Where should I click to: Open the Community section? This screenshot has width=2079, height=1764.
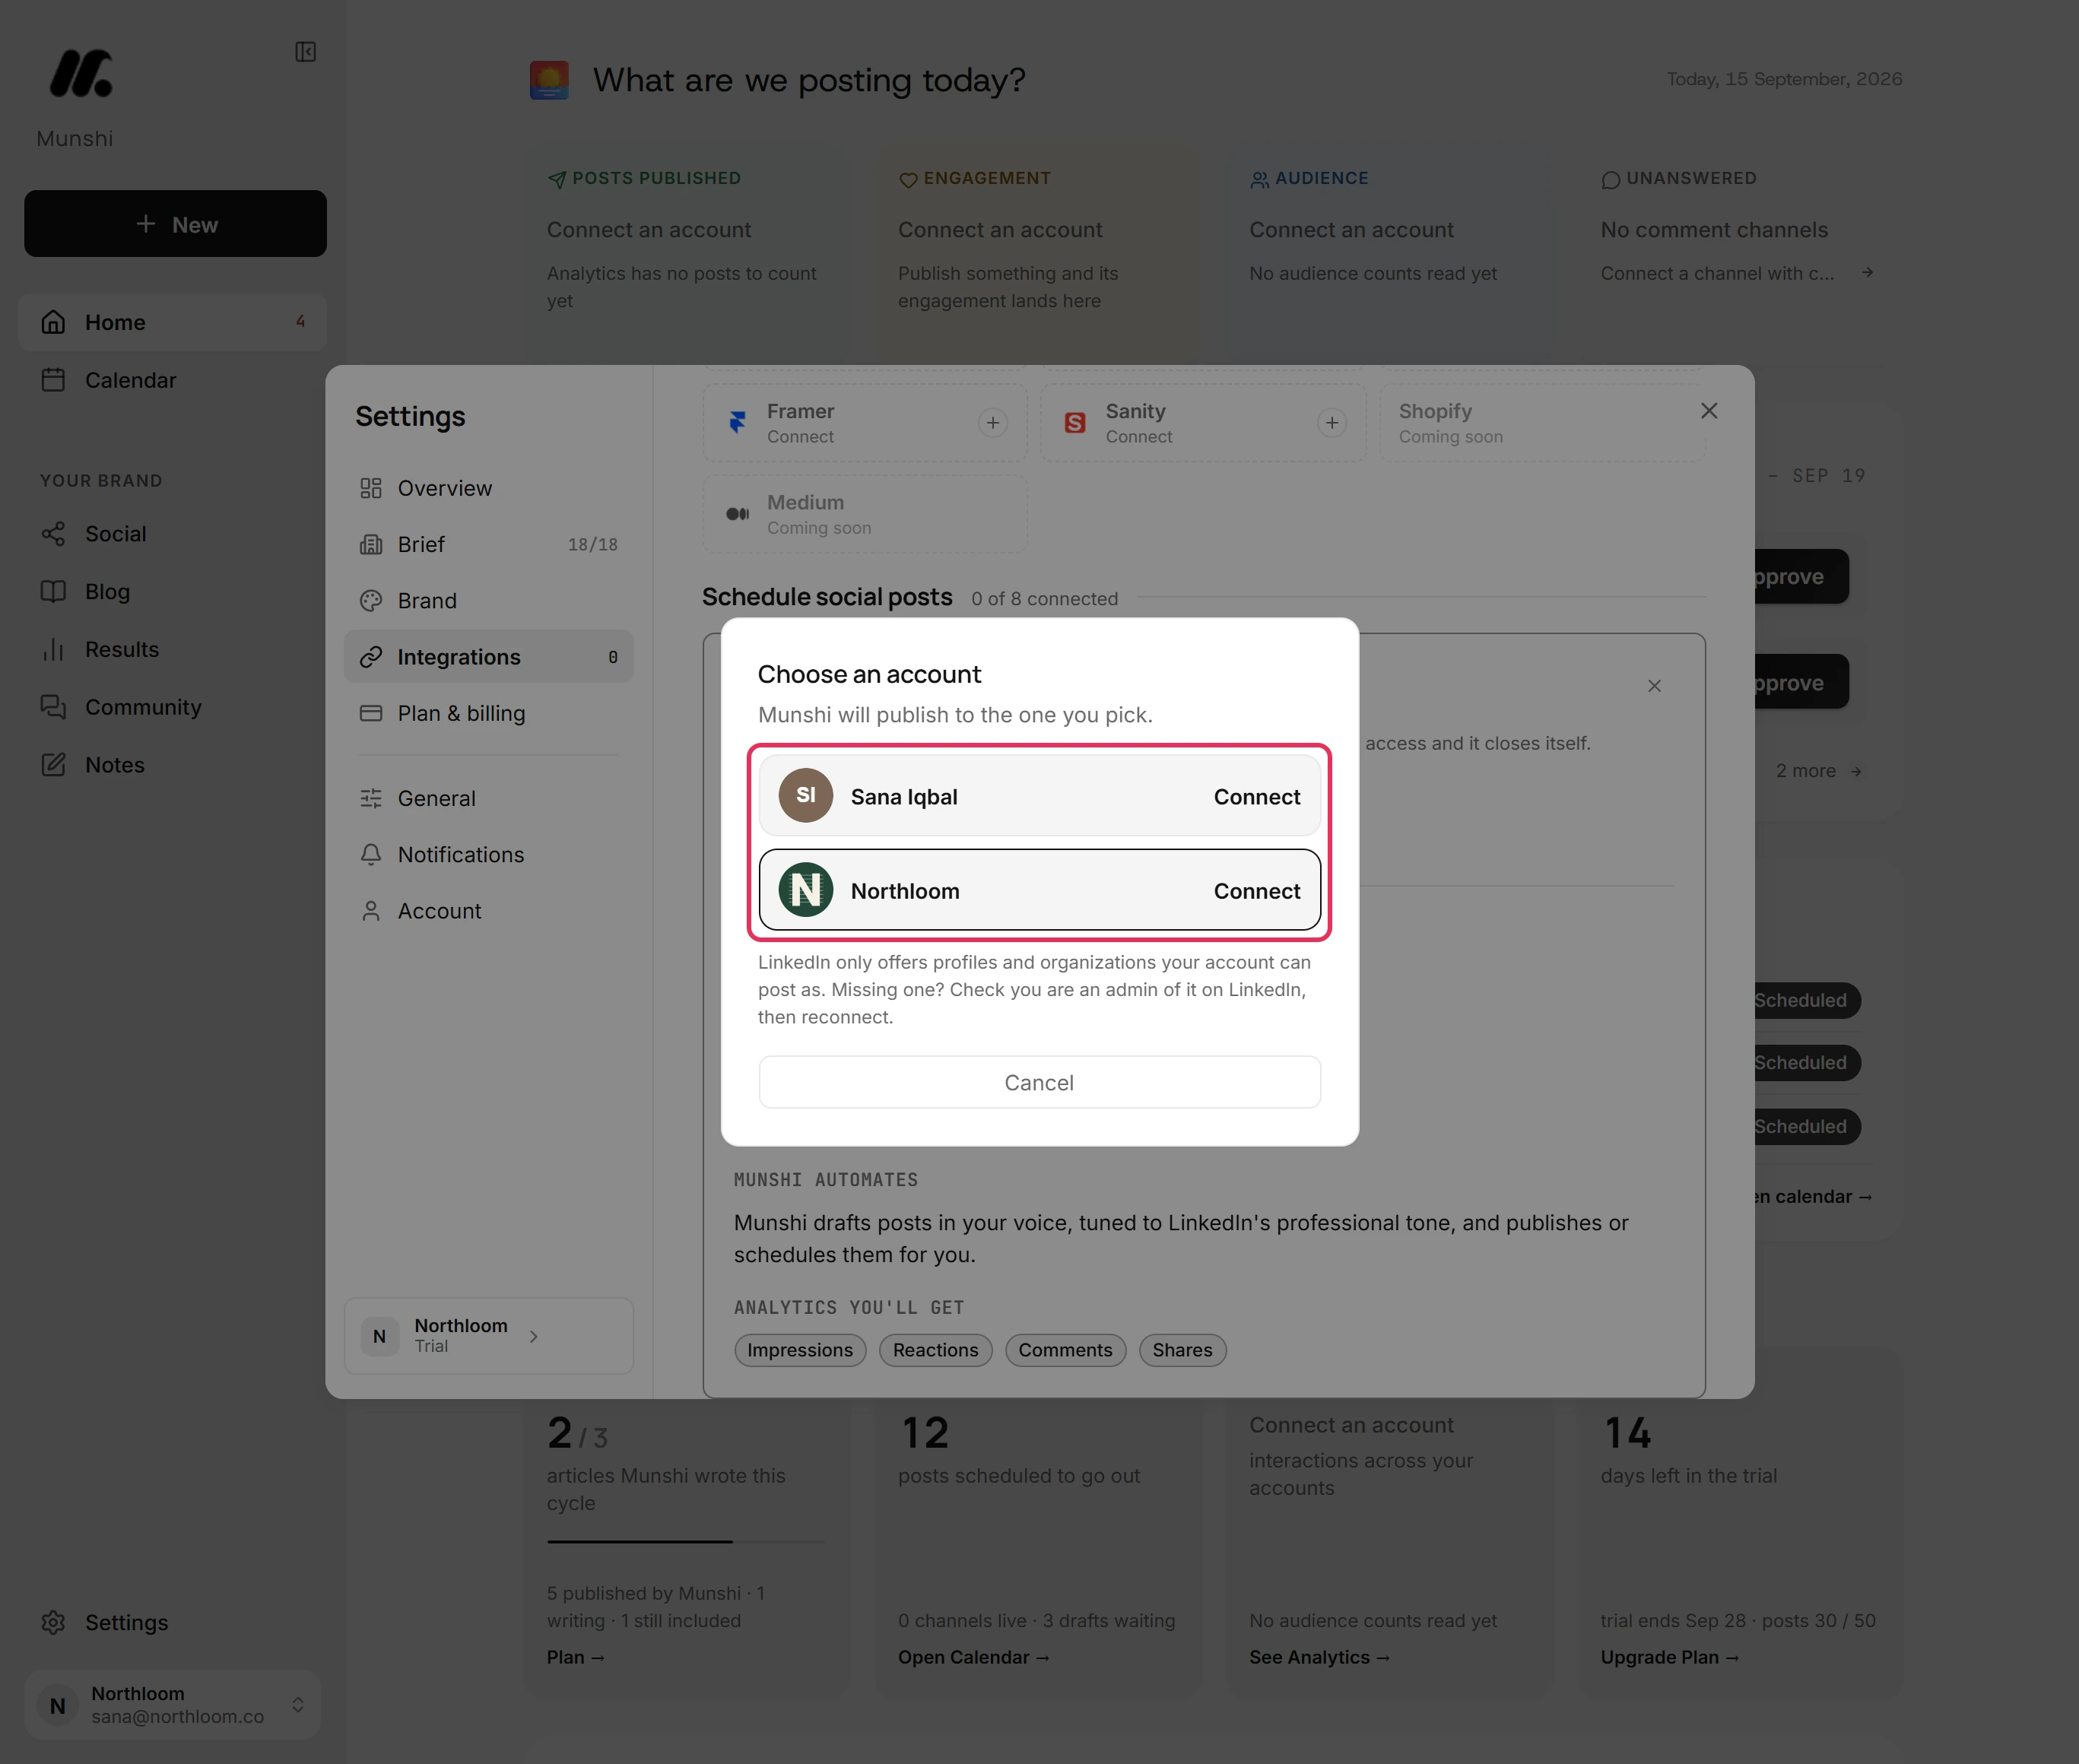[x=173, y=707]
